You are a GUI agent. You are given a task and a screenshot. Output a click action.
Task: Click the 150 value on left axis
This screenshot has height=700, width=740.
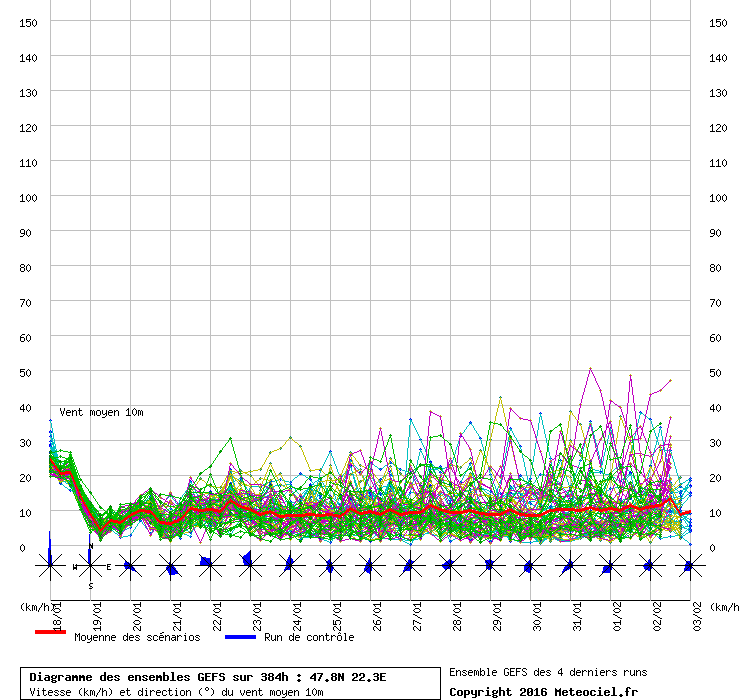tap(29, 22)
